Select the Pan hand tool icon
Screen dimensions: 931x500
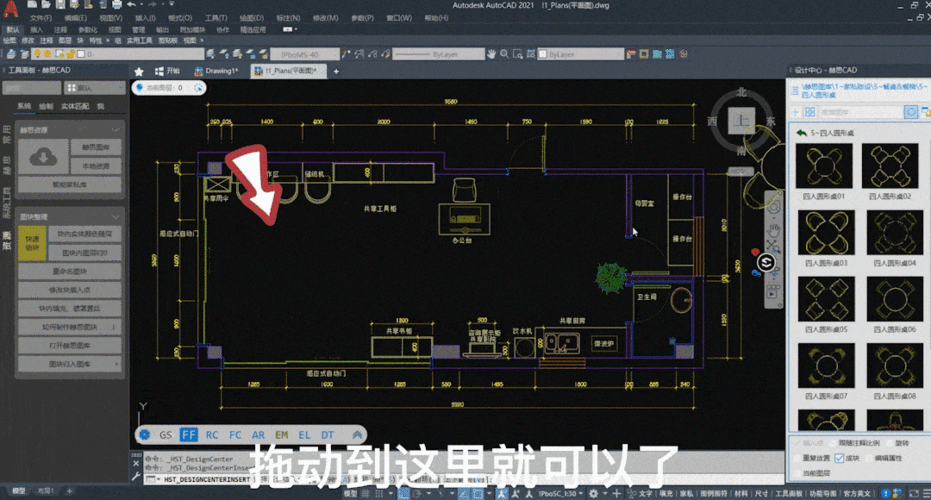[x=491, y=54]
